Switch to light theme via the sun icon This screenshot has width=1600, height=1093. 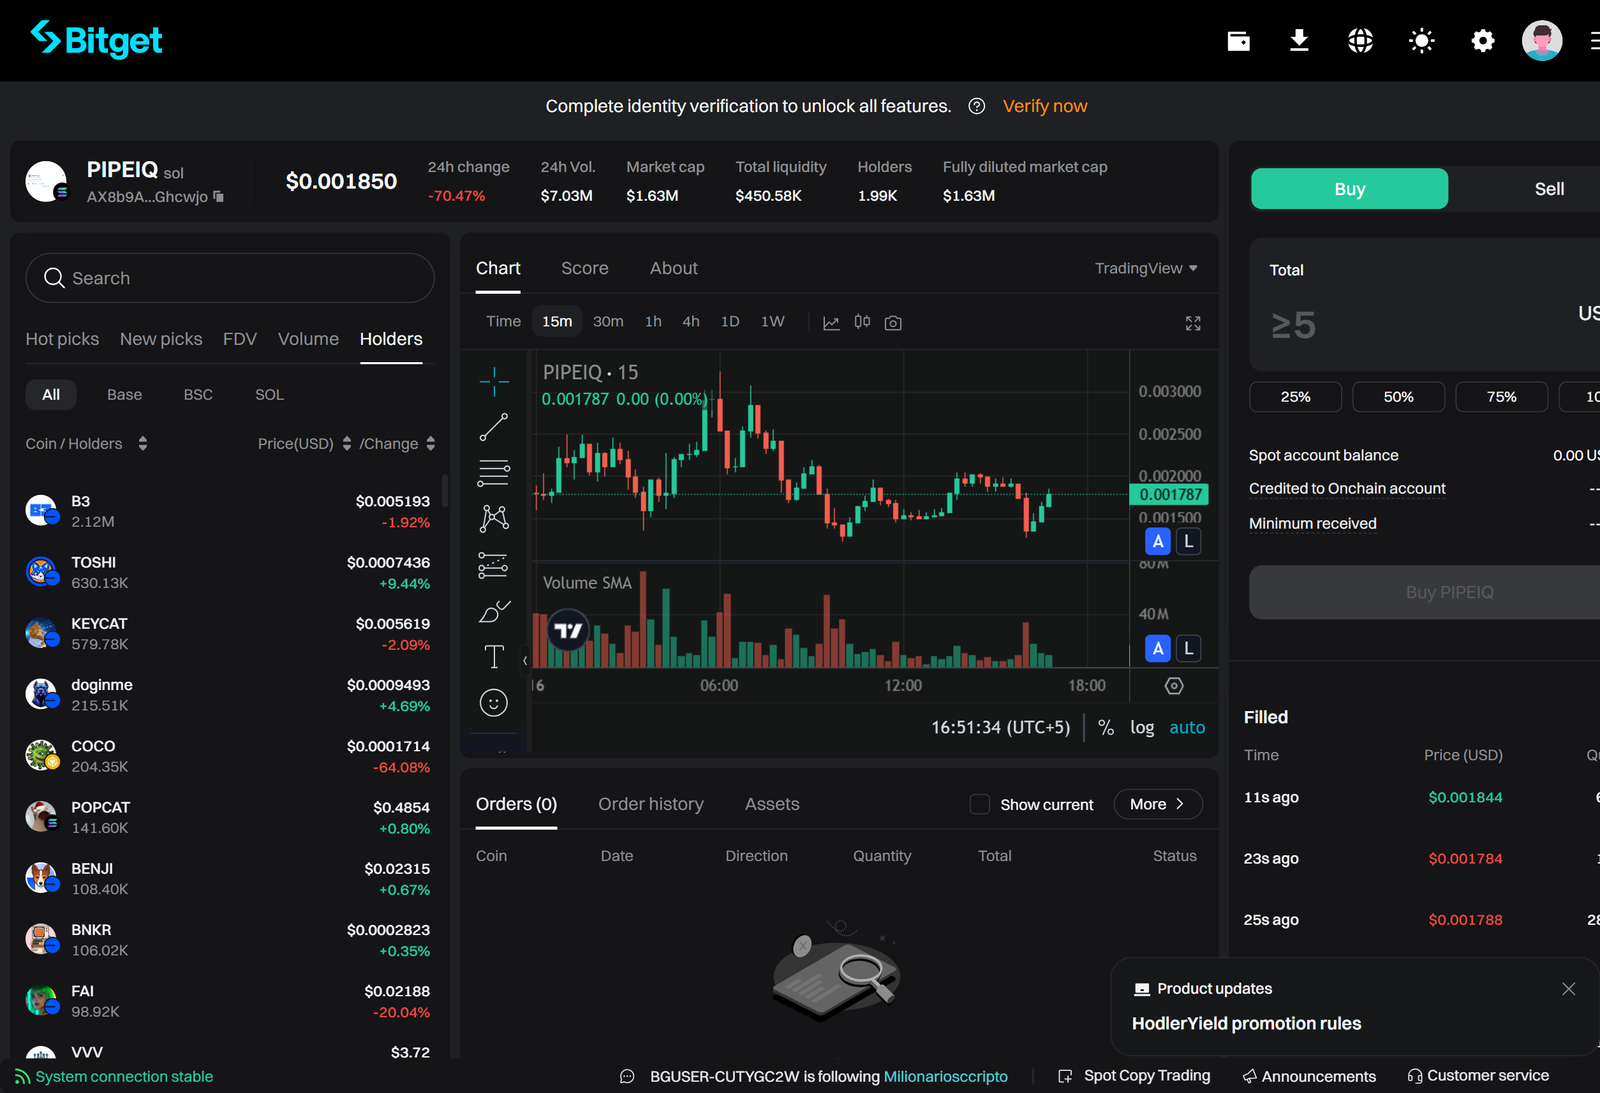[x=1421, y=40]
